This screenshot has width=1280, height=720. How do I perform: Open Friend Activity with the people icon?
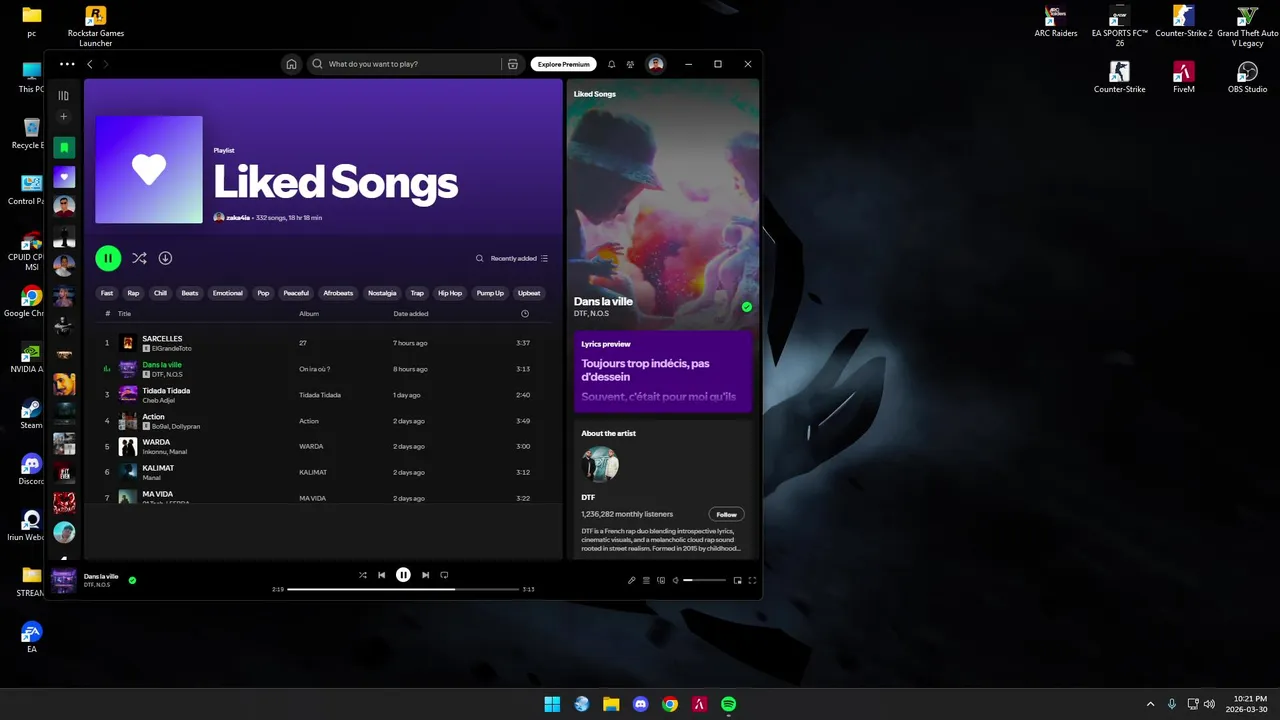(630, 64)
